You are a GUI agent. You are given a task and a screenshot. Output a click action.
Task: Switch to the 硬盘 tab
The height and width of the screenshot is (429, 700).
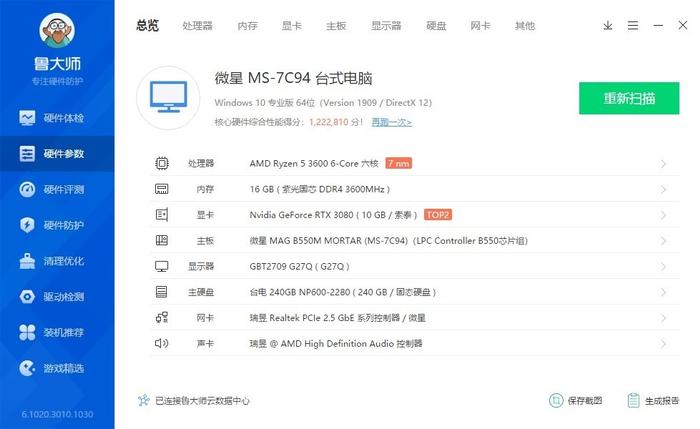[x=436, y=26]
